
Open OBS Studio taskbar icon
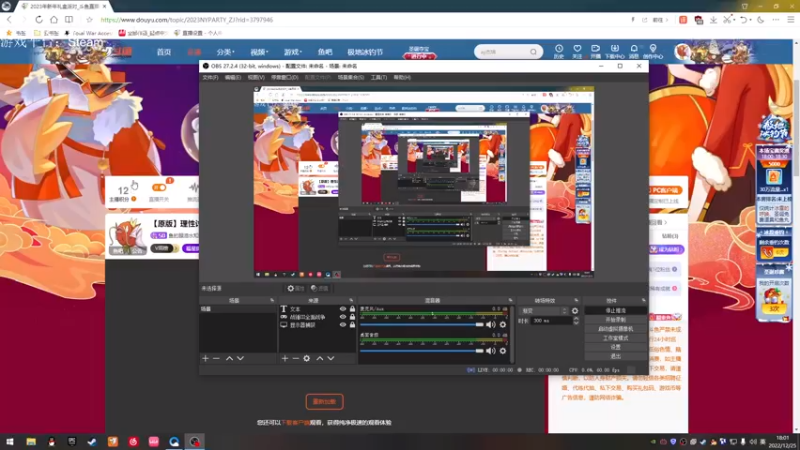click(x=195, y=442)
